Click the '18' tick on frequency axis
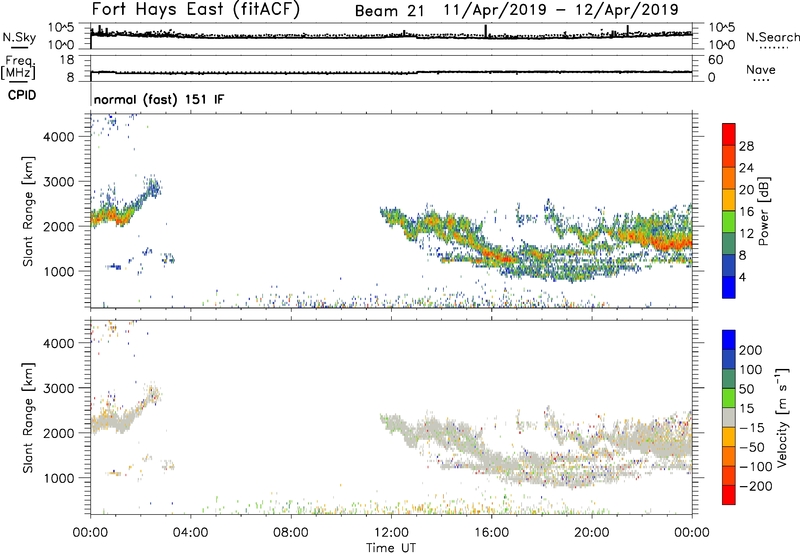Viewport: 800px width, 554px height. point(67,60)
